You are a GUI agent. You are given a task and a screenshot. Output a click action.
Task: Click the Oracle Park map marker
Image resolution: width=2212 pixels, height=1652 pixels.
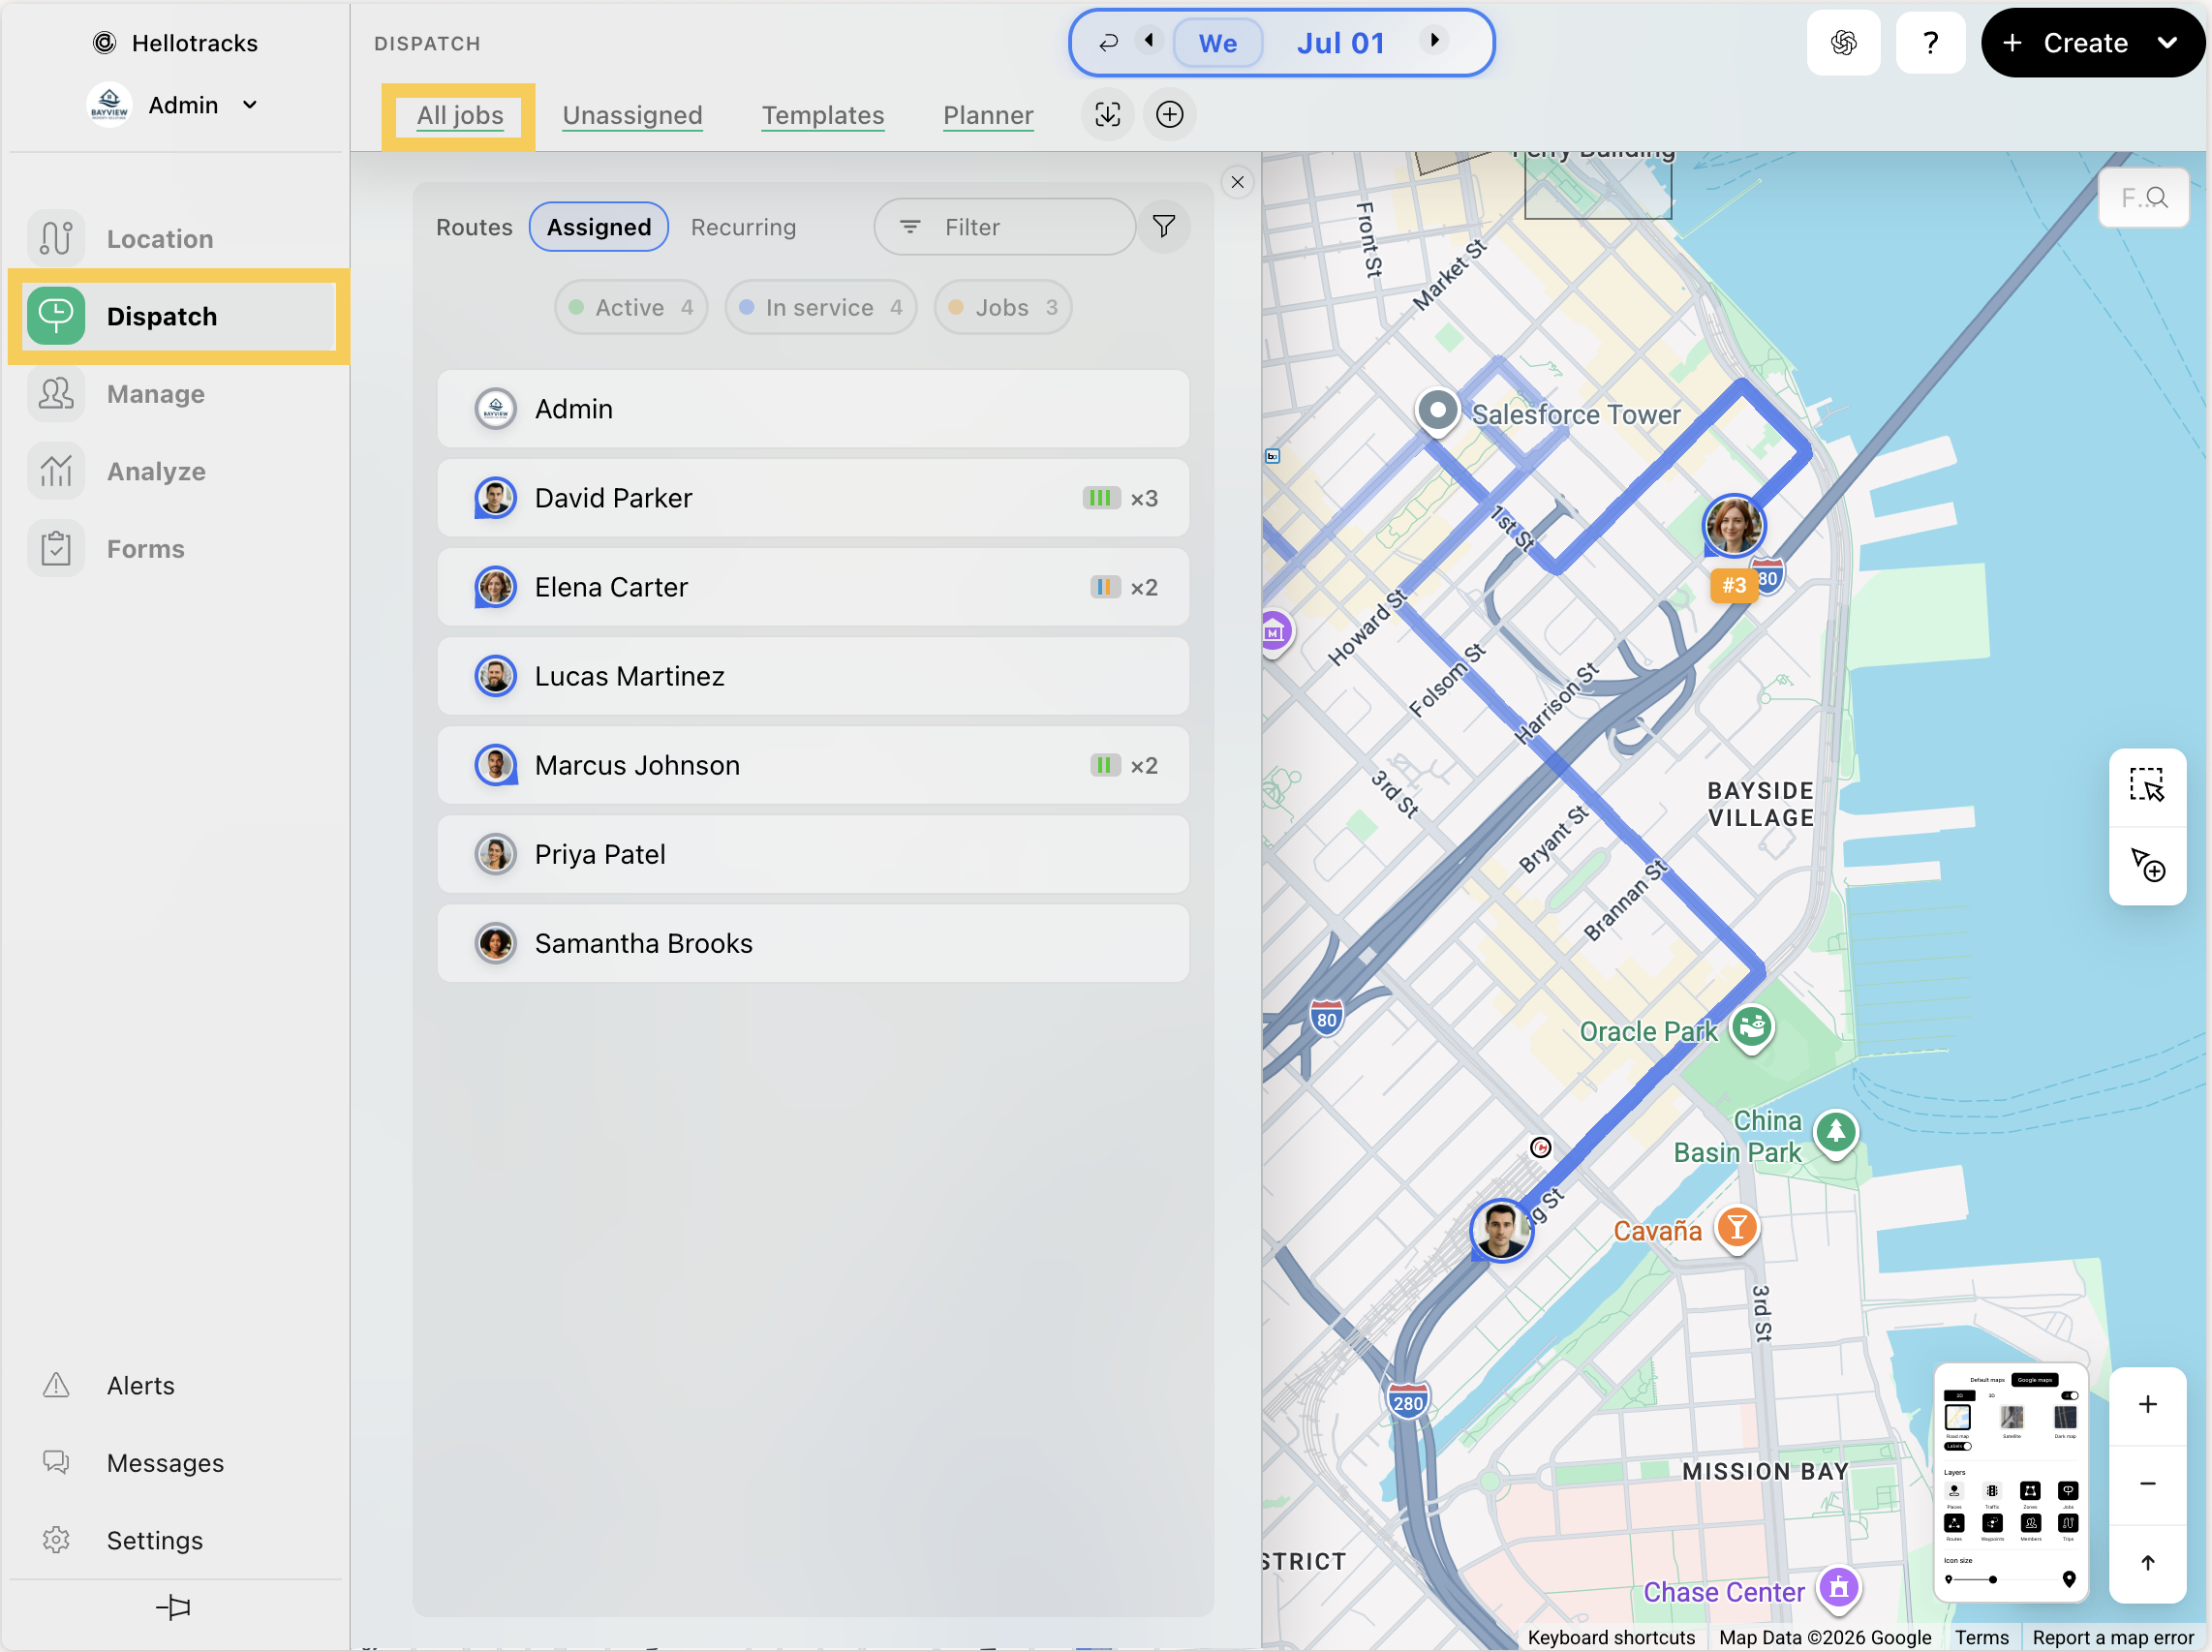tap(1752, 1028)
